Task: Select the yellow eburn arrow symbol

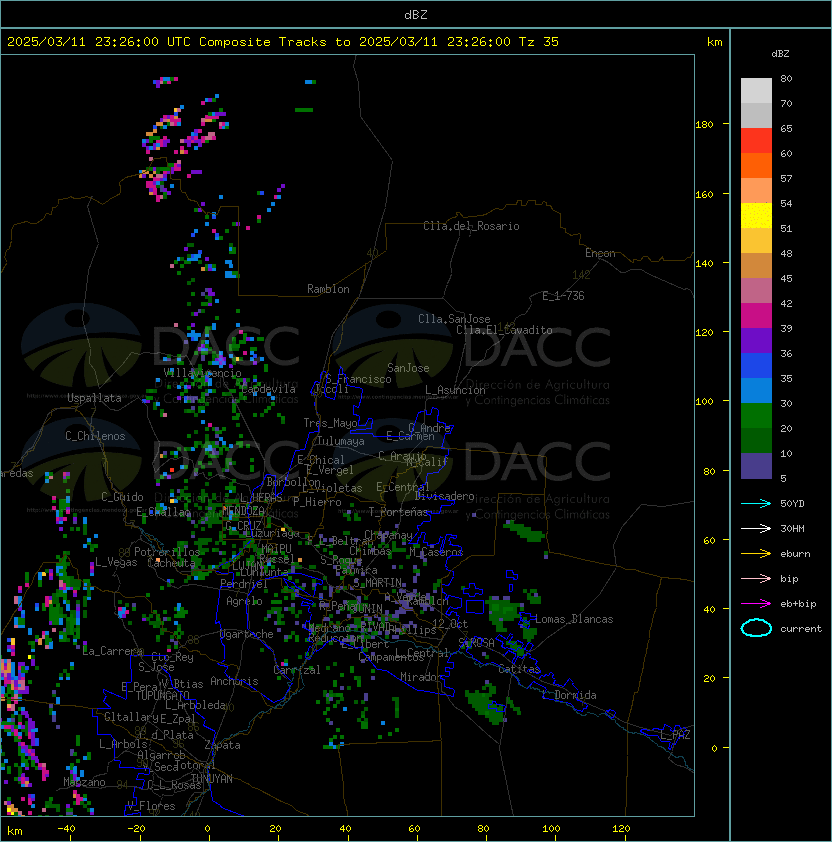Action: 756,554
